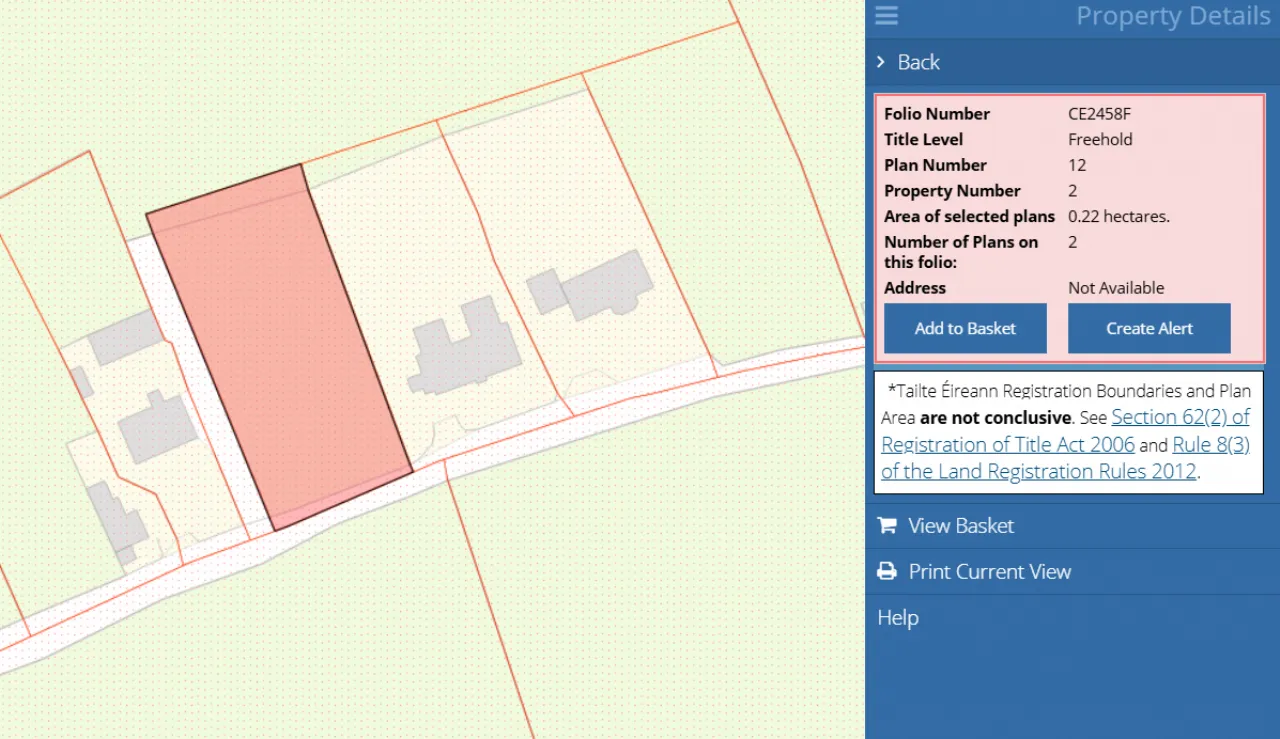This screenshot has width=1280, height=739.
Task: Select the View Basket text label
Action: (961, 526)
